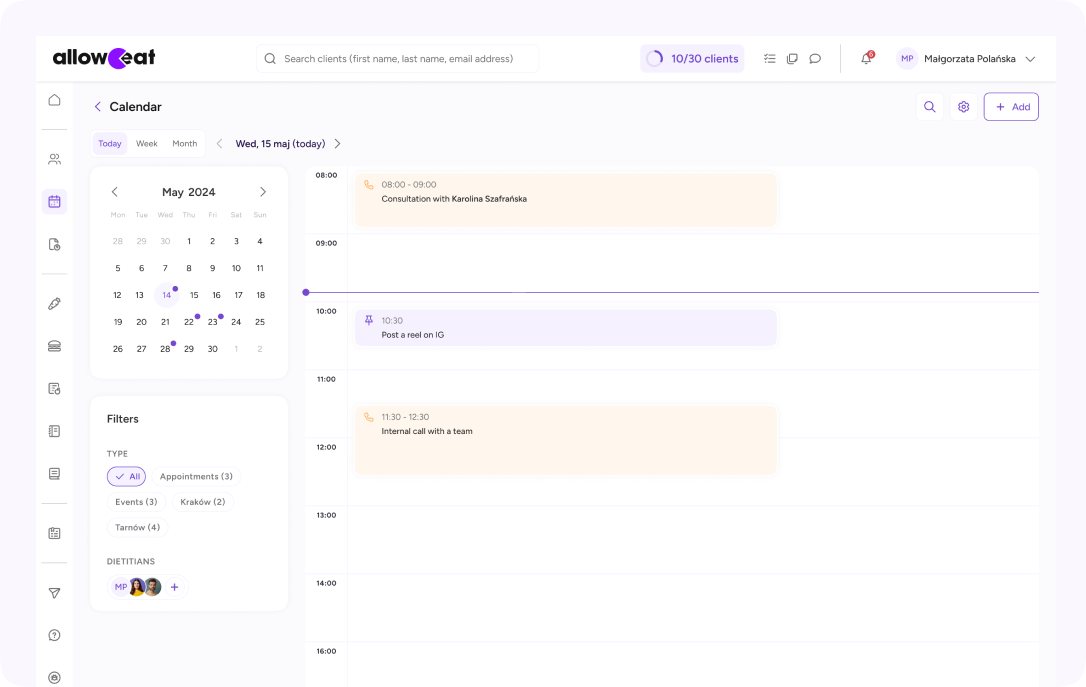Open calendar settings gear
Viewport: 1086px width, 687px height.
(x=963, y=107)
